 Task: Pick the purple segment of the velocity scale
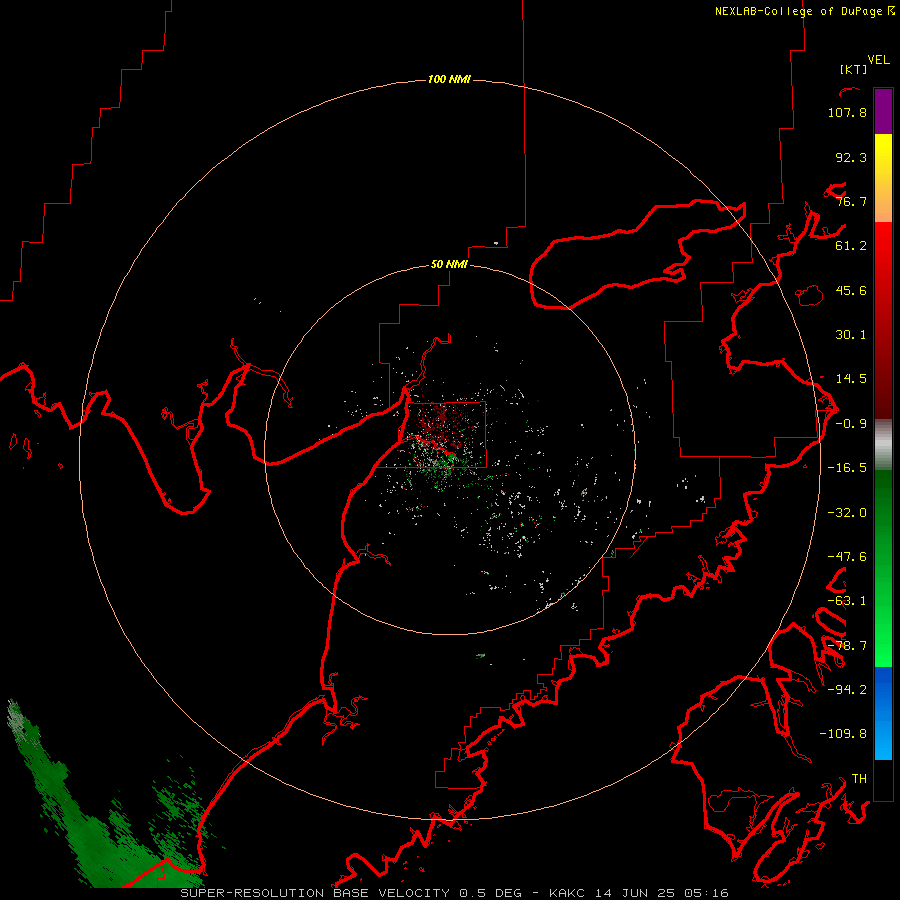click(x=883, y=111)
